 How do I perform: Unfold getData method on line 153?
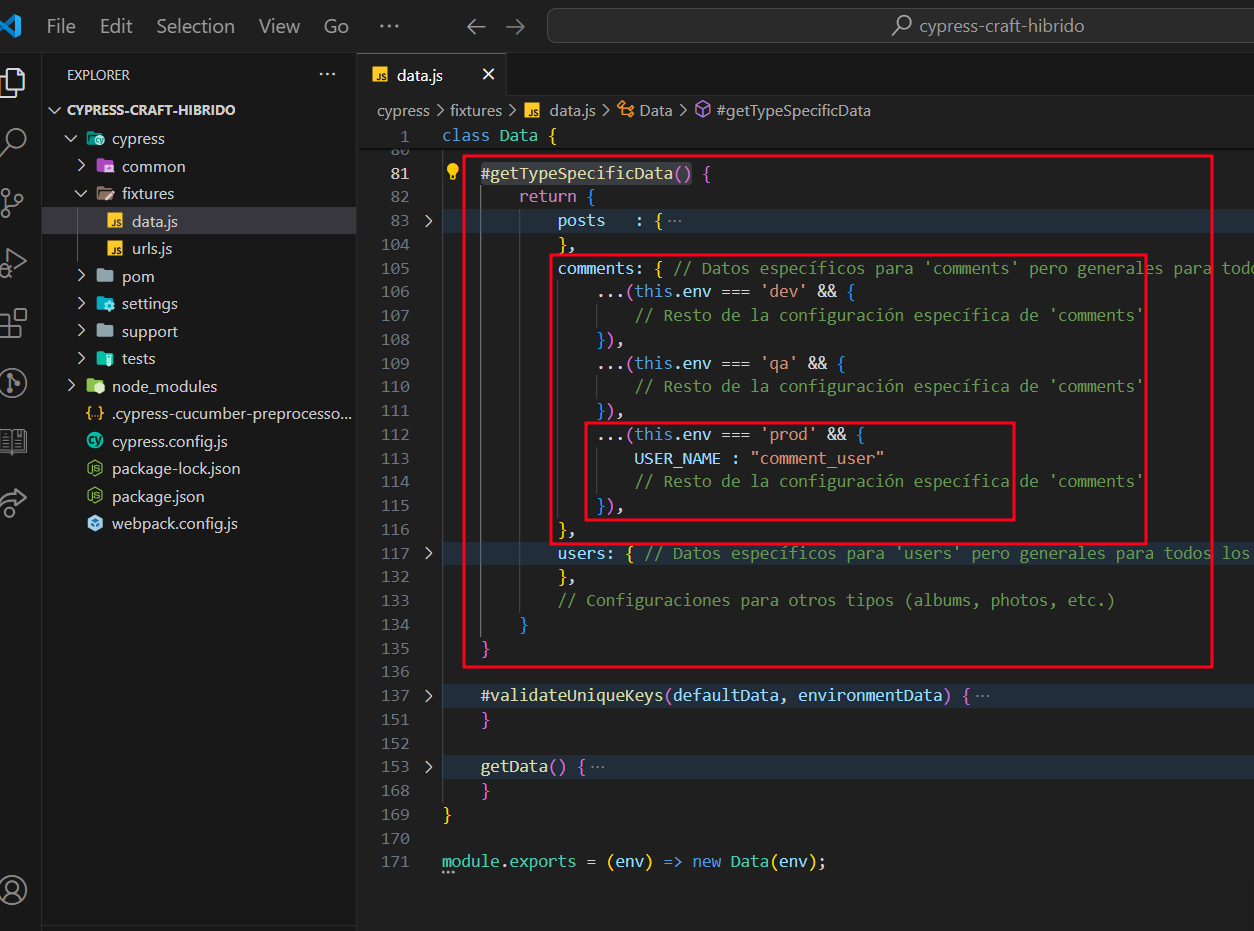[x=428, y=766]
